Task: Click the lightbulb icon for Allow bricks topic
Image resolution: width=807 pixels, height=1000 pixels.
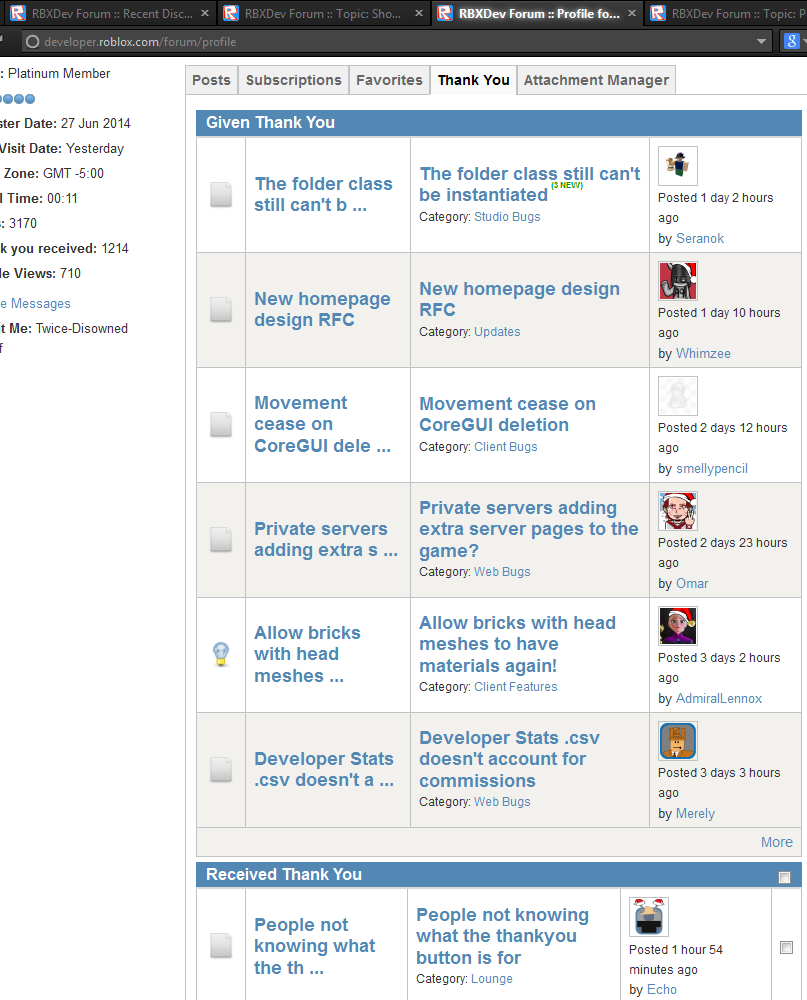Action: point(221,654)
